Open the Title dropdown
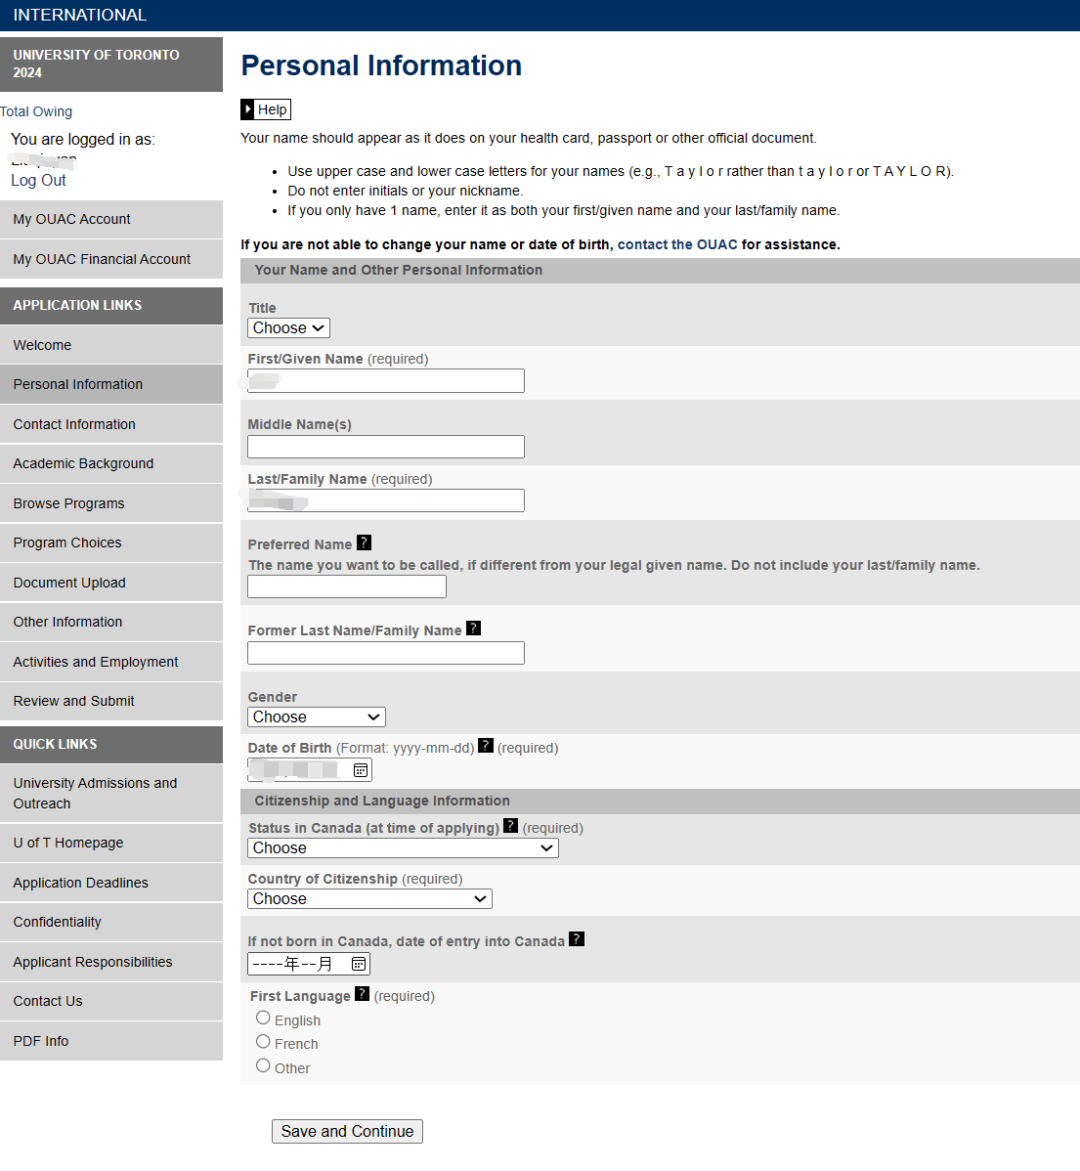This screenshot has width=1080, height=1171. point(288,328)
